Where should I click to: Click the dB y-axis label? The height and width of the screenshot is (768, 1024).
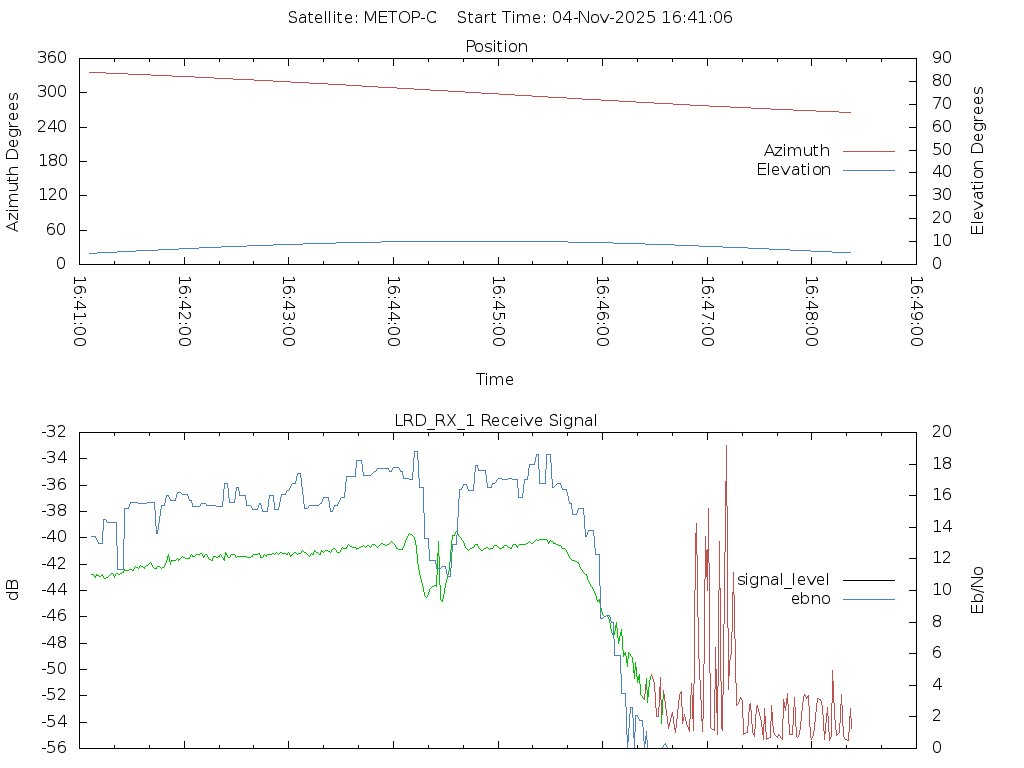pyautogui.click(x=14, y=589)
